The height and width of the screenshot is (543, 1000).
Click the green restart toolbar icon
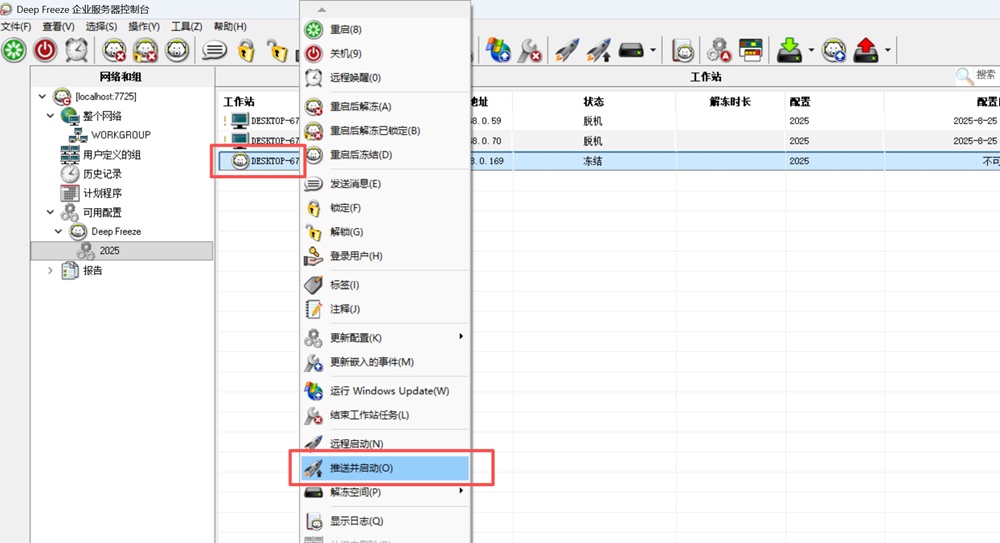[14, 49]
